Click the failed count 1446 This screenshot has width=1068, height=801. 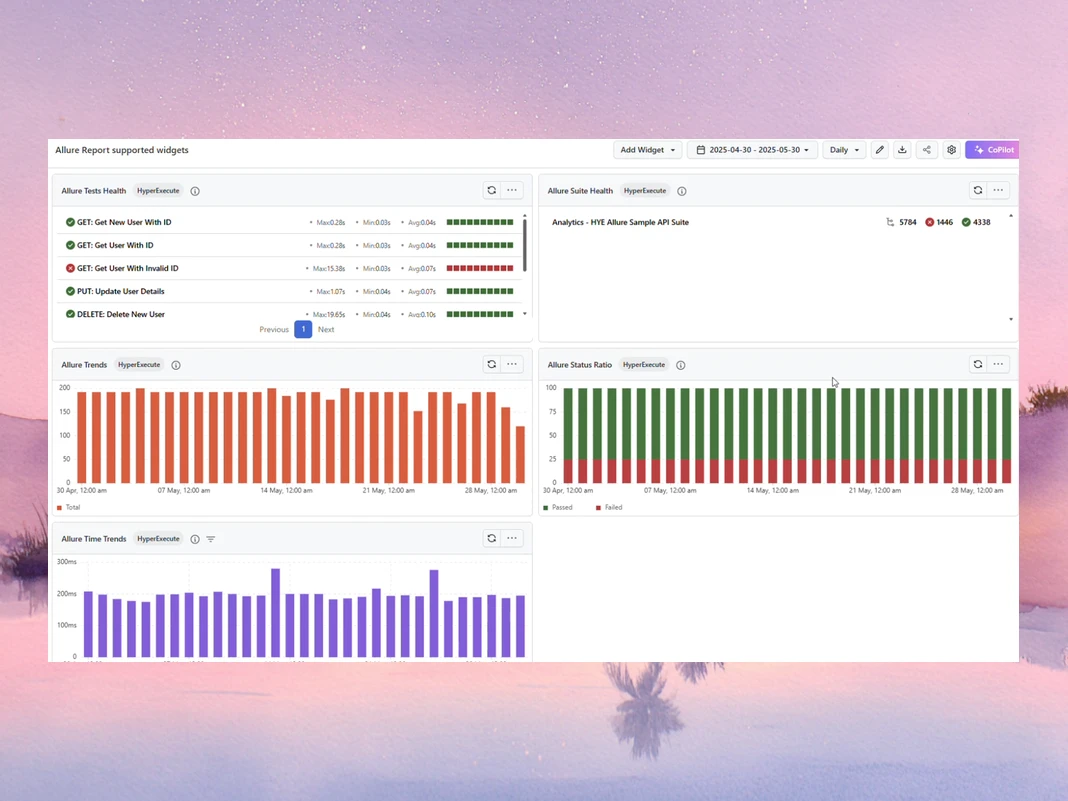(939, 222)
